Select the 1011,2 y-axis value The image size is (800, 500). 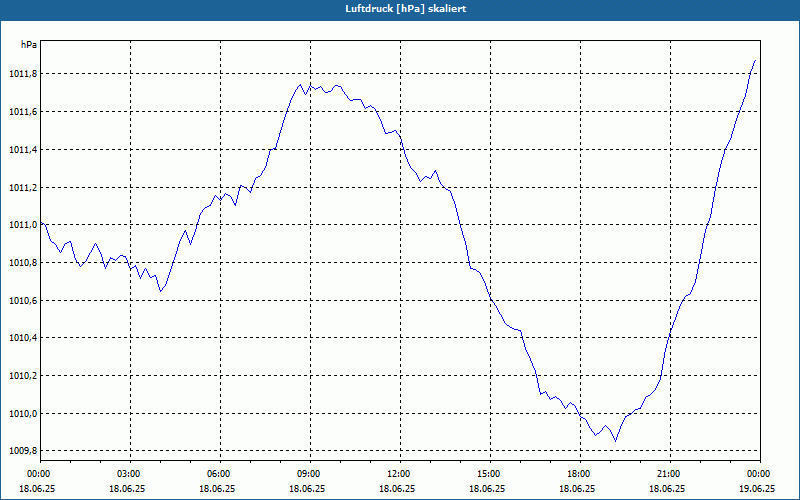pos(23,187)
